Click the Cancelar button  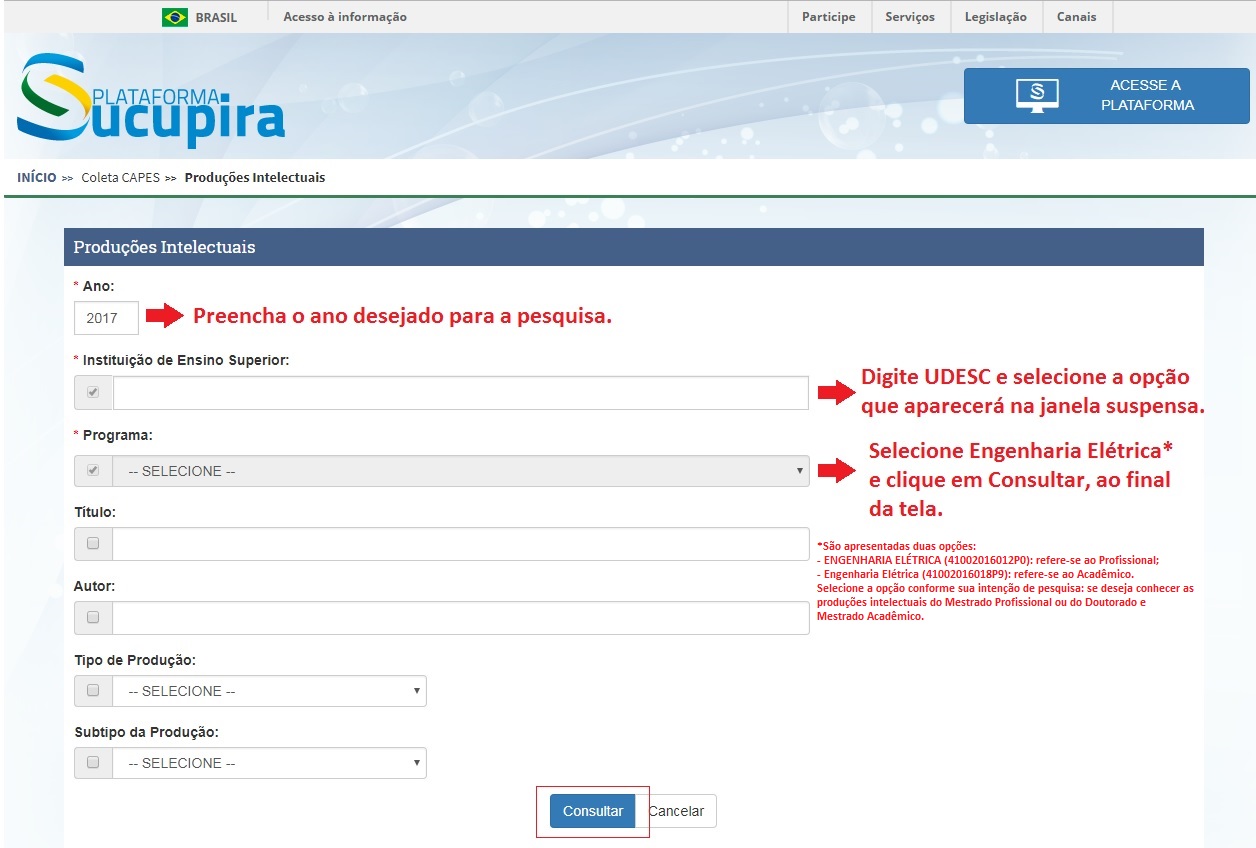tap(678, 811)
